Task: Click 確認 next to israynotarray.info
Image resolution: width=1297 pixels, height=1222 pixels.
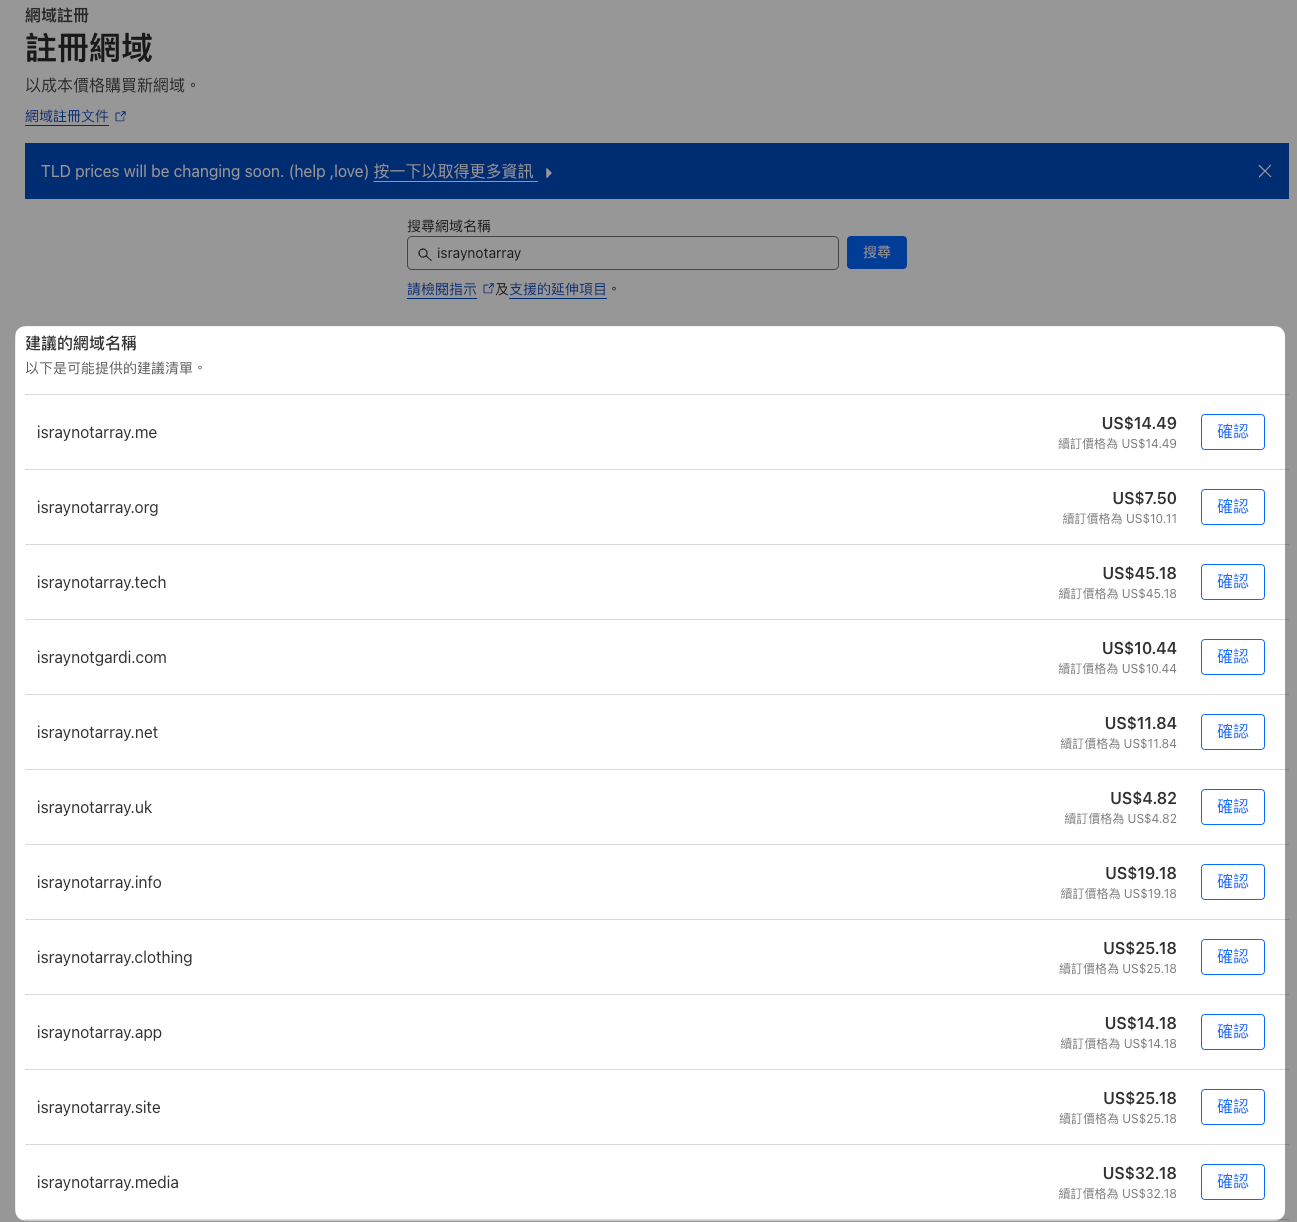Action: coord(1232,882)
